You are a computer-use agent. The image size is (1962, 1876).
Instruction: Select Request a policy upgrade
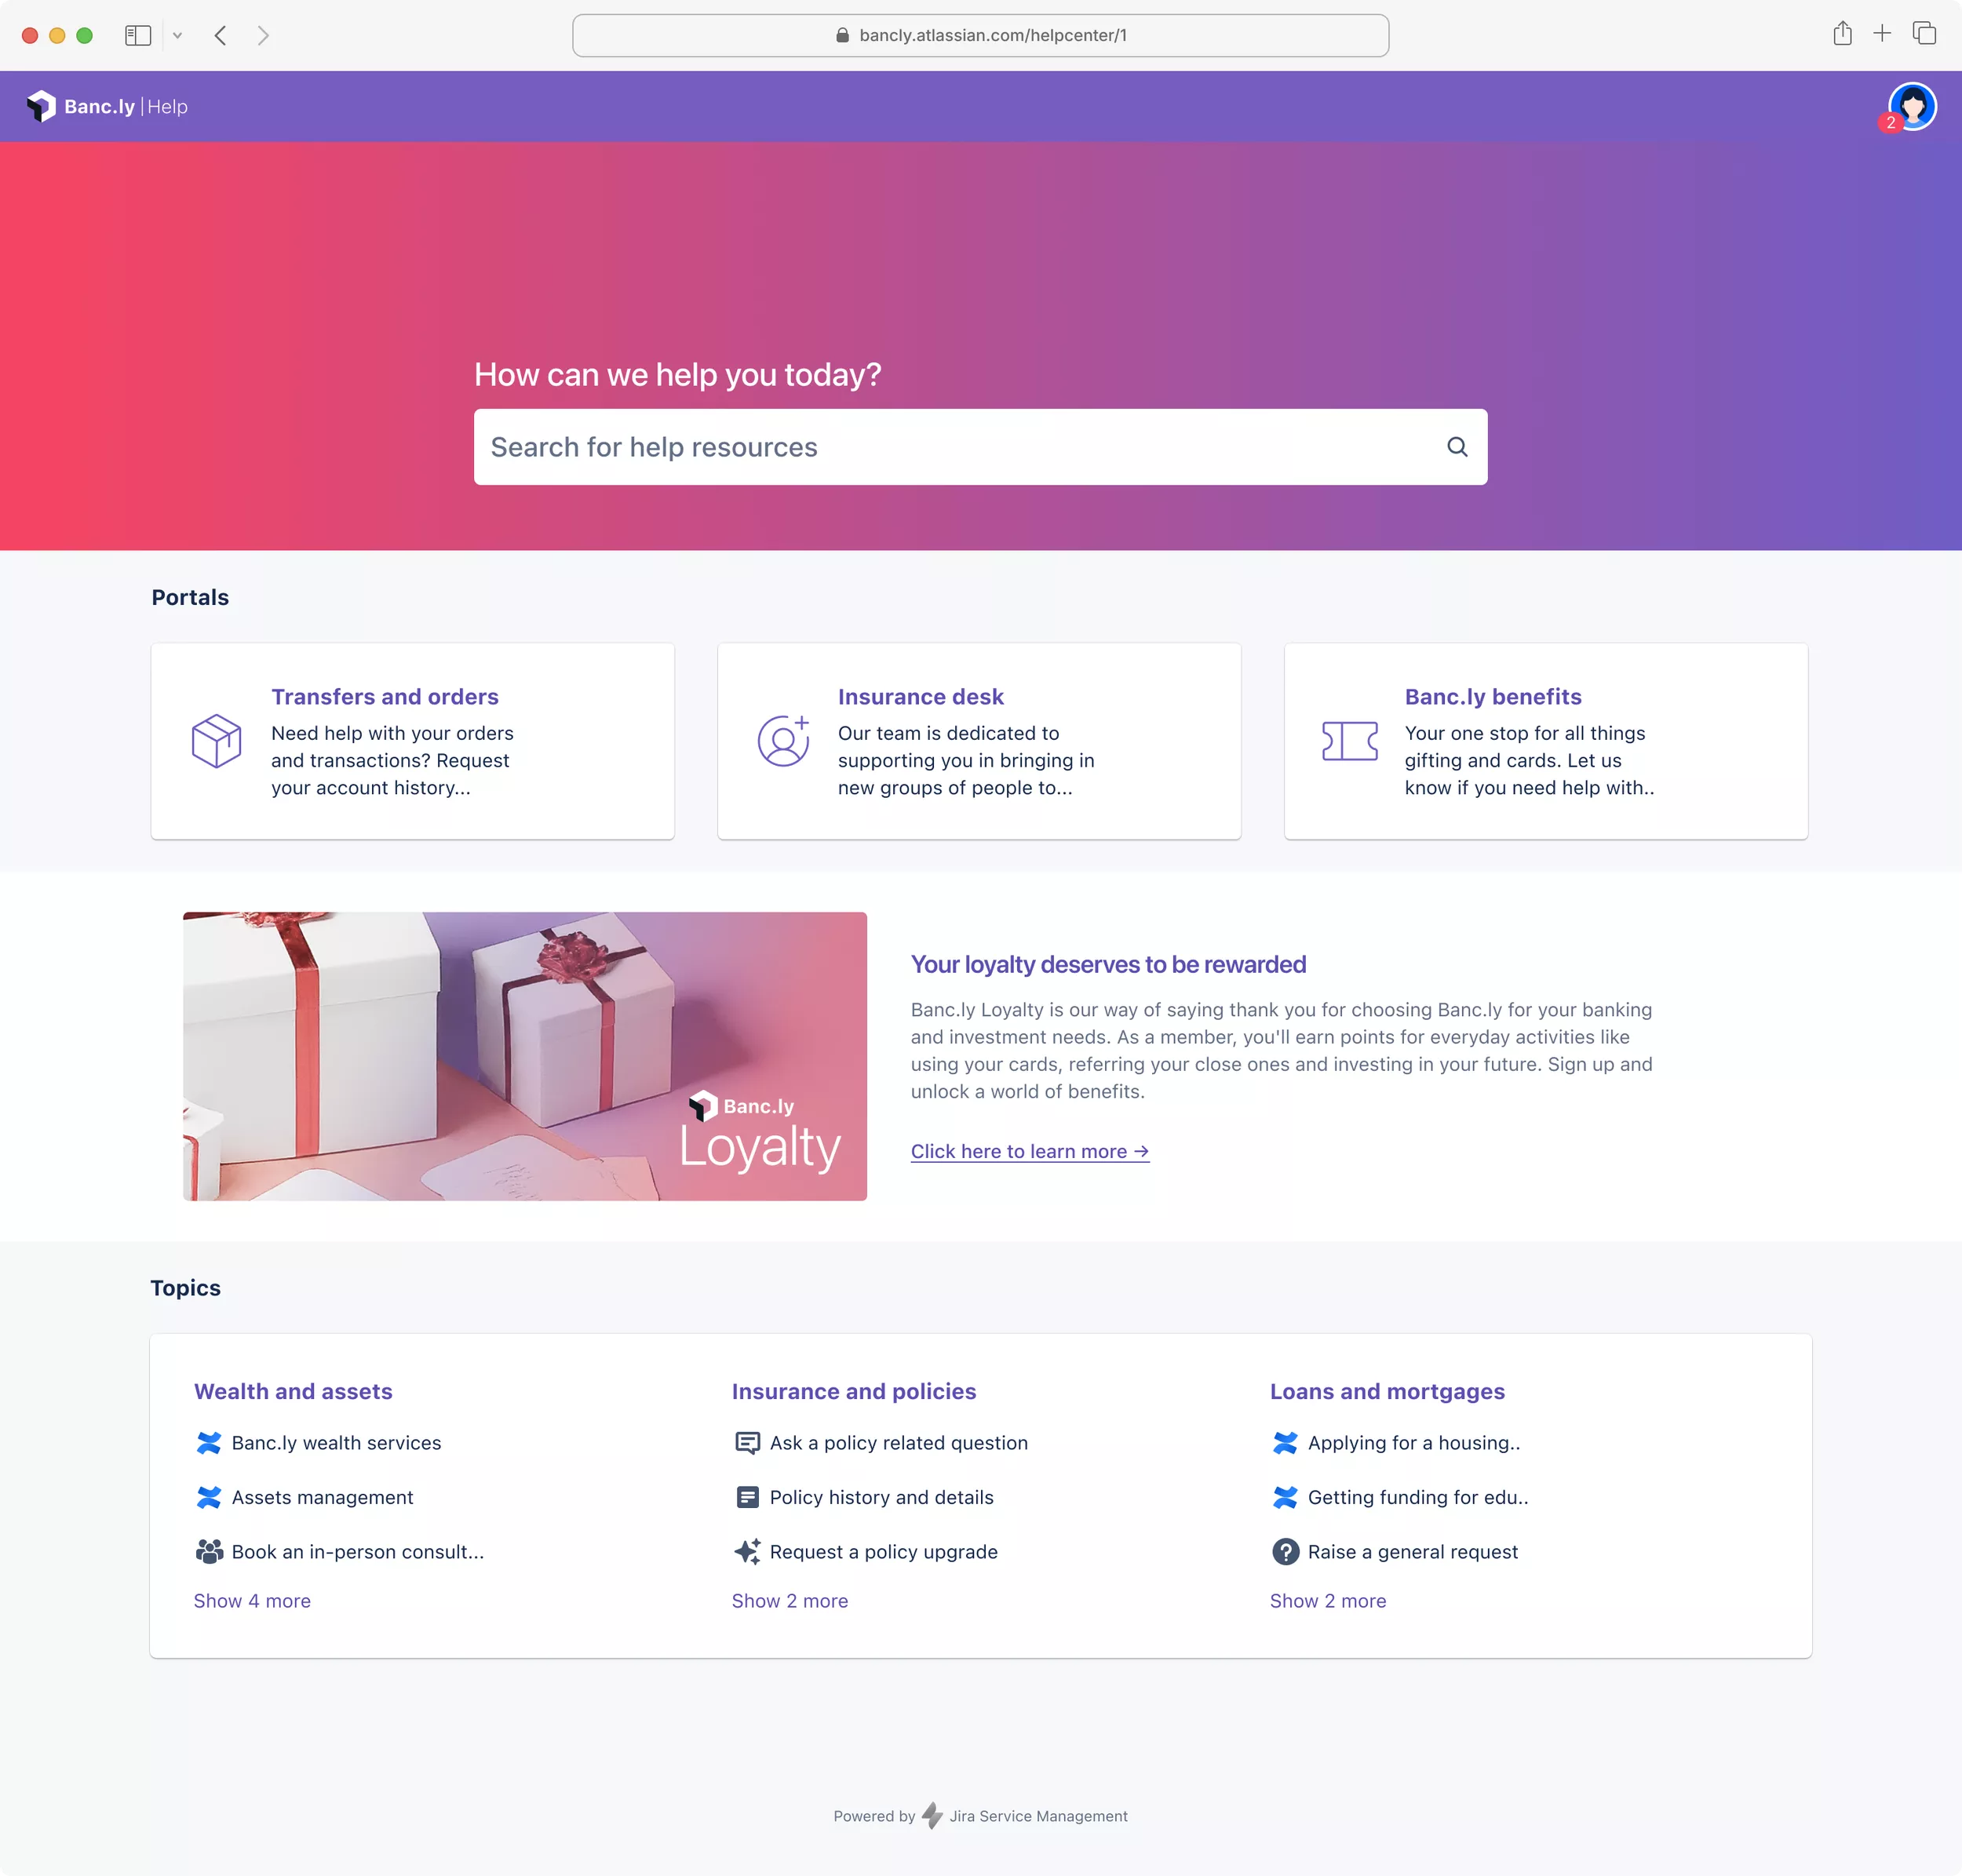(x=884, y=1551)
